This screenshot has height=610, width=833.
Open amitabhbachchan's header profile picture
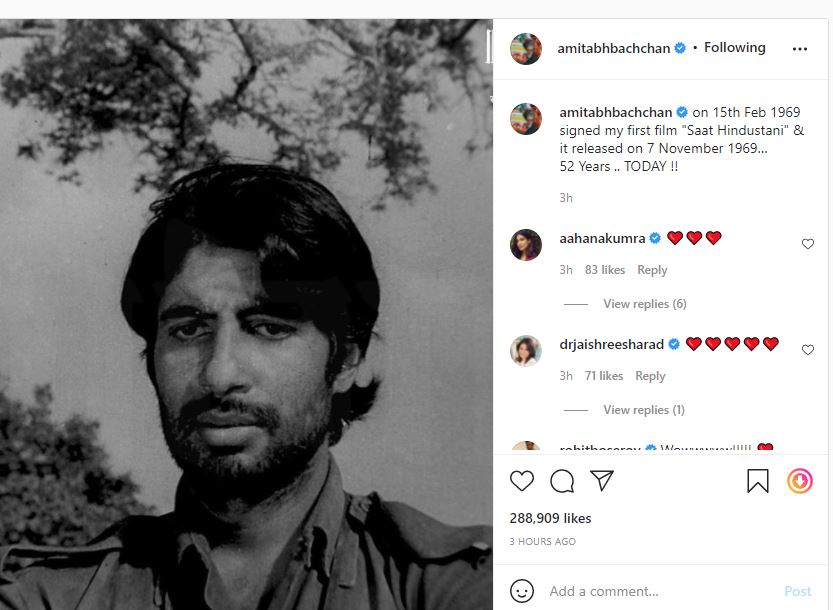coord(526,48)
